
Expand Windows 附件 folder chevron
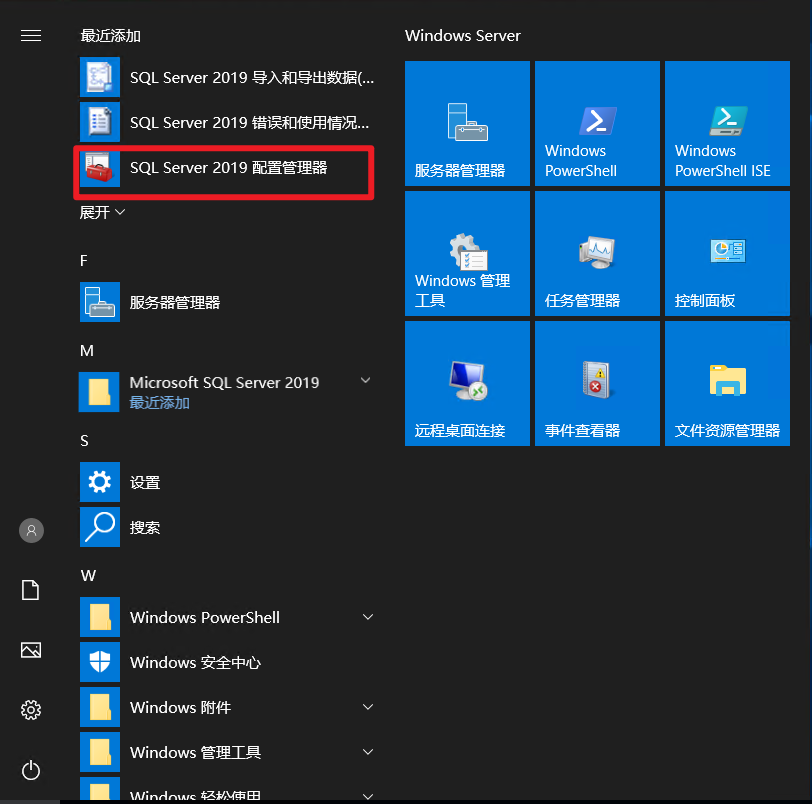tap(368, 707)
